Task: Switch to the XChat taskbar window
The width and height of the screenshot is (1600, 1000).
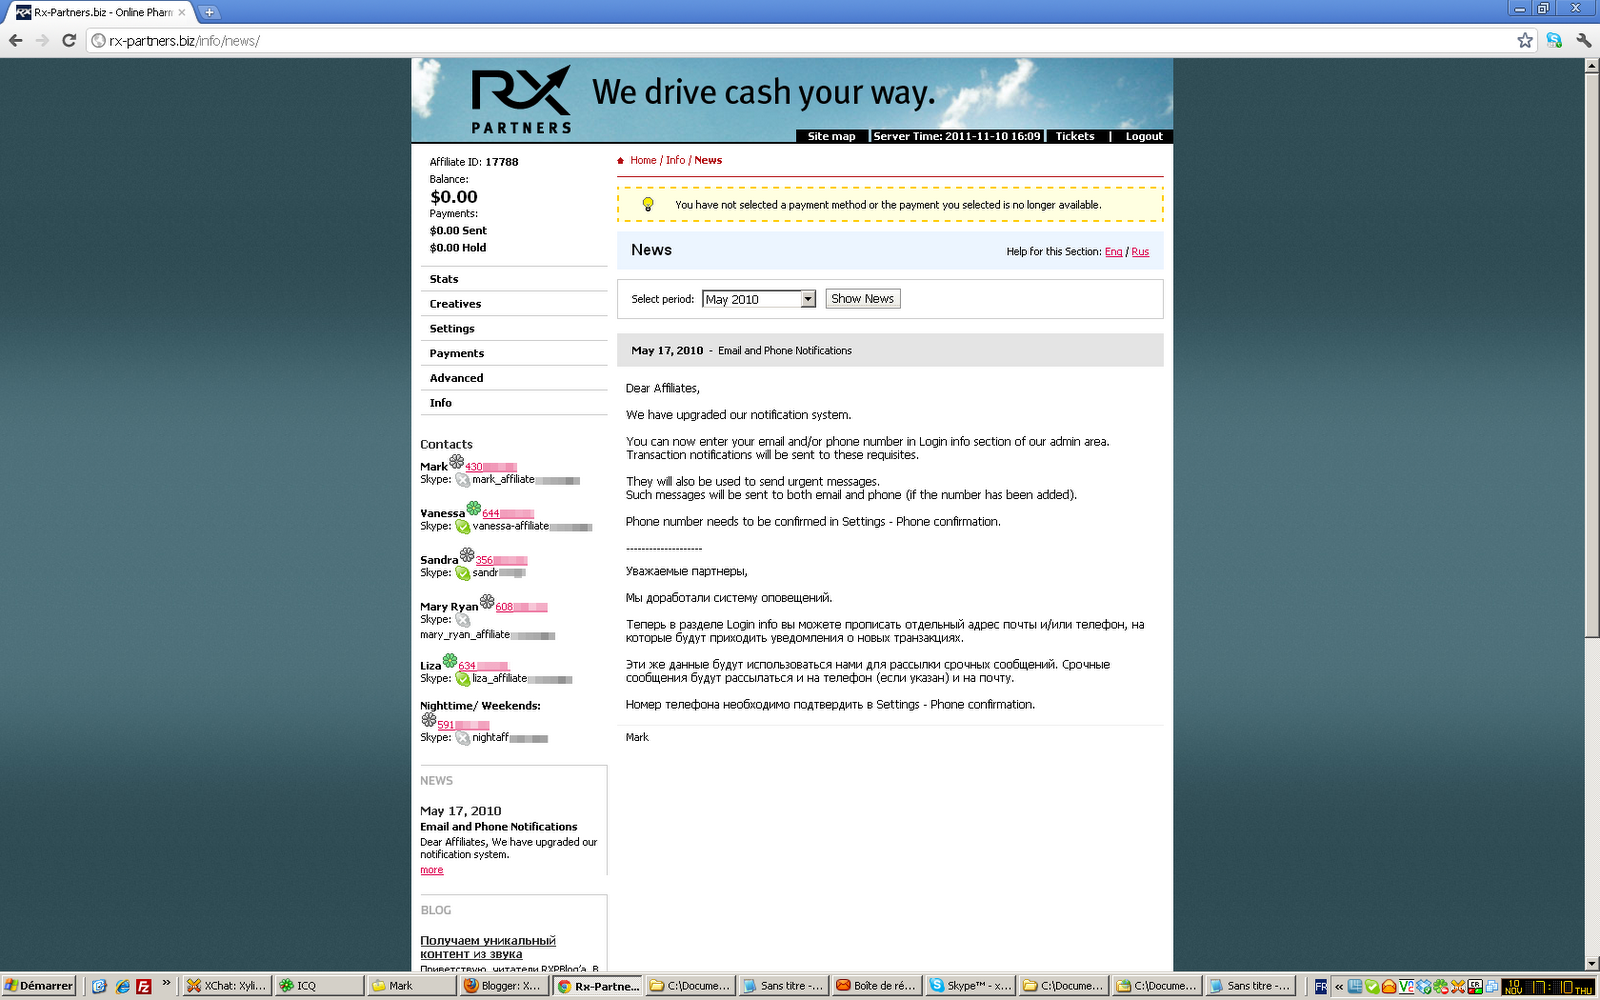Action: [226, 986]
